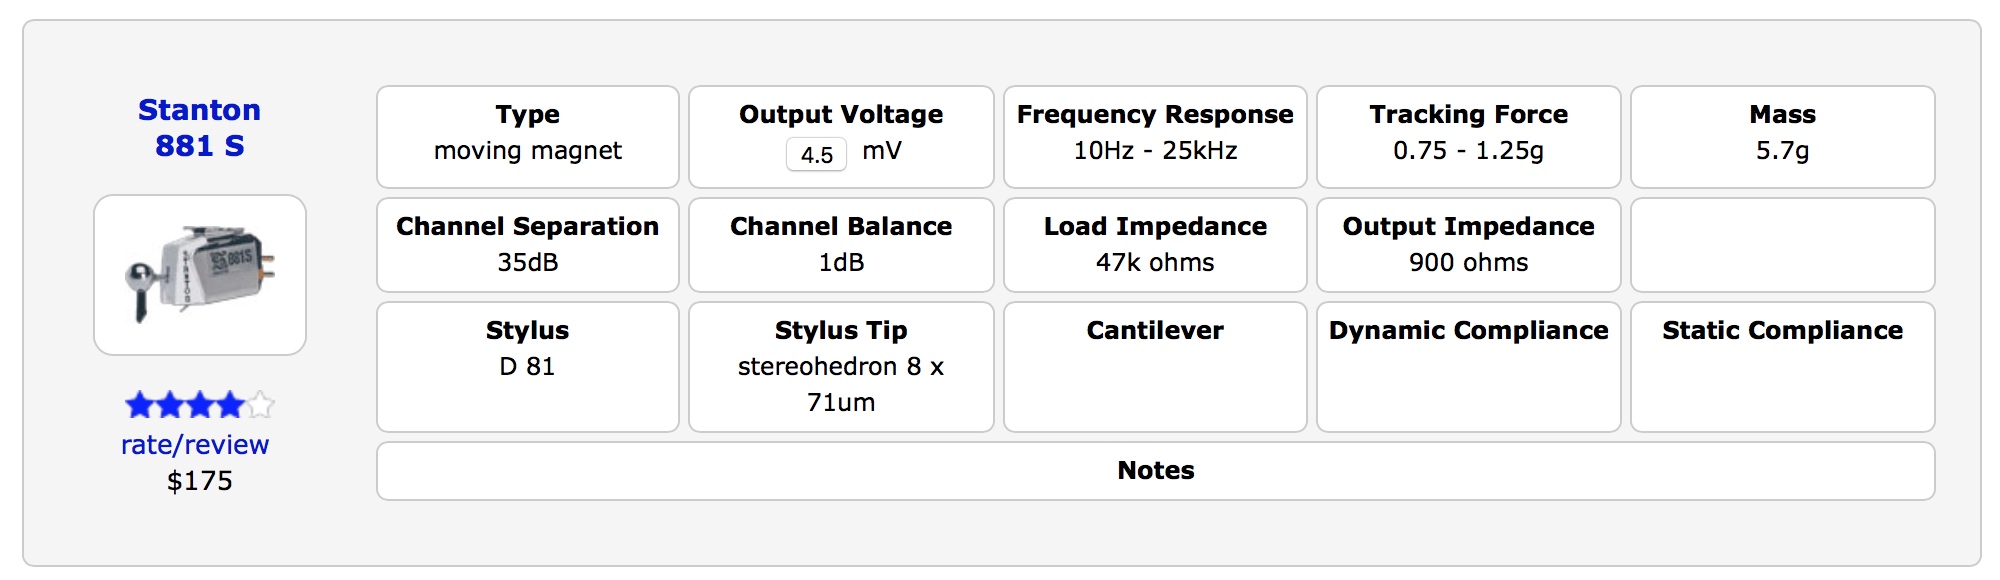The width and height of the screenshot is (2000, 580).
Task: Click the Type moving magnet cell
Action: (528, 137)
